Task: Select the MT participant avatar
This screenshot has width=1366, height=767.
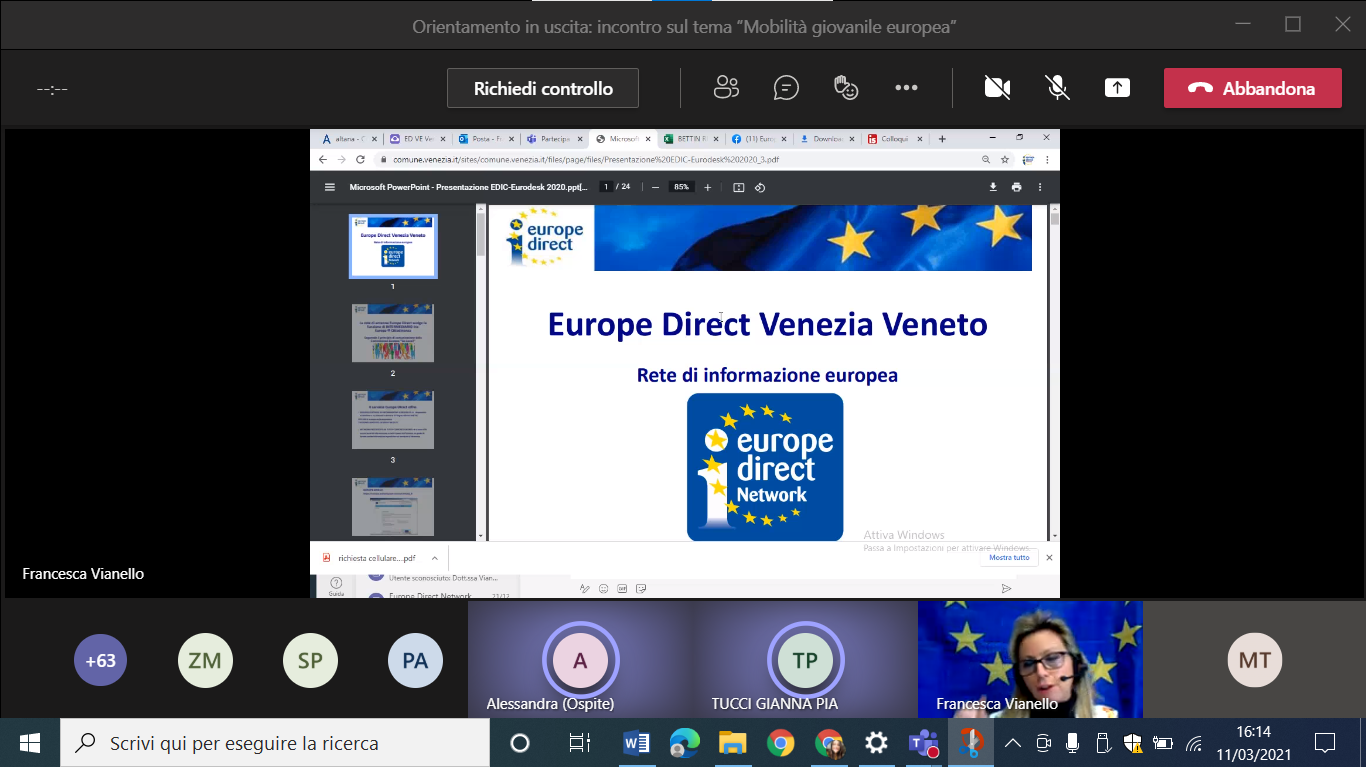Action: tap(1255, 660)
